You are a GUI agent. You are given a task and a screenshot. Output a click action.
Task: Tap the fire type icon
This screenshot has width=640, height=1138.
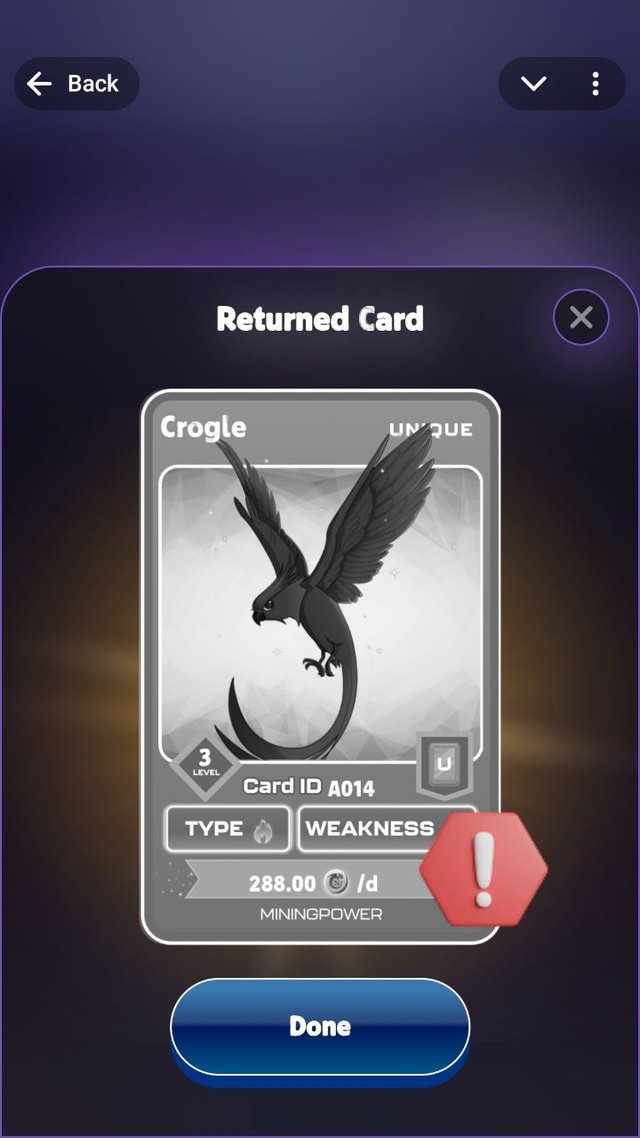(263, 830)
